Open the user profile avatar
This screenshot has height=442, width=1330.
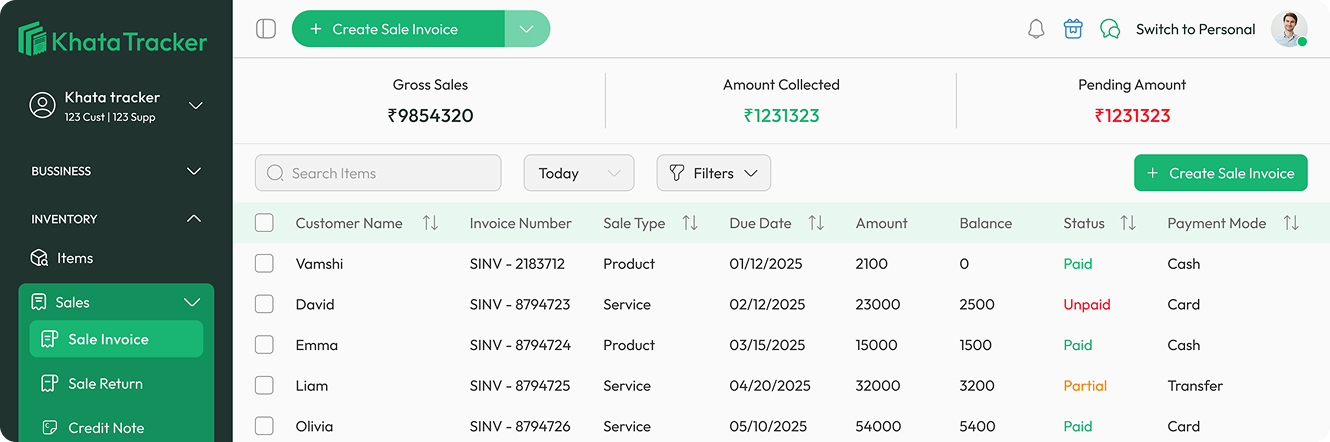(x=1289, y=29)
